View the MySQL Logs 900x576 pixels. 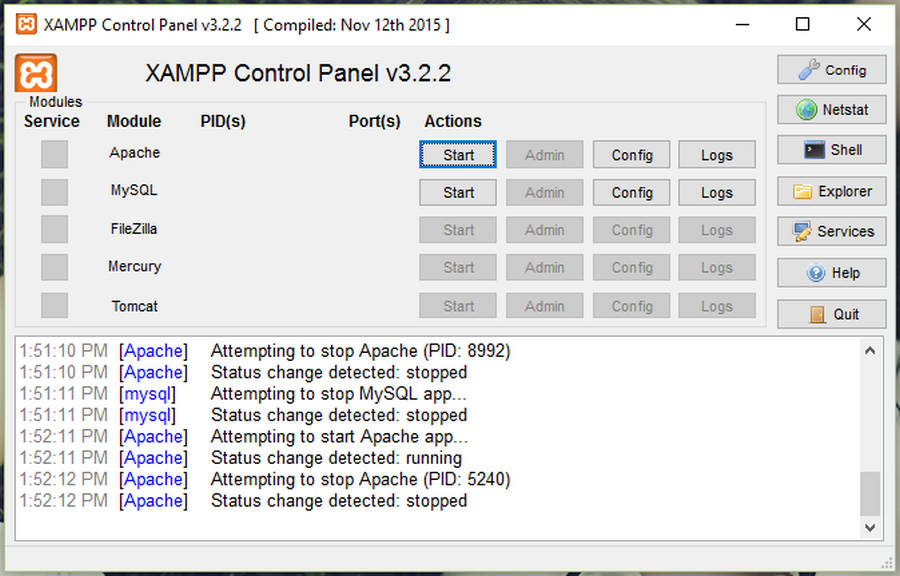[x=717, y=192]
